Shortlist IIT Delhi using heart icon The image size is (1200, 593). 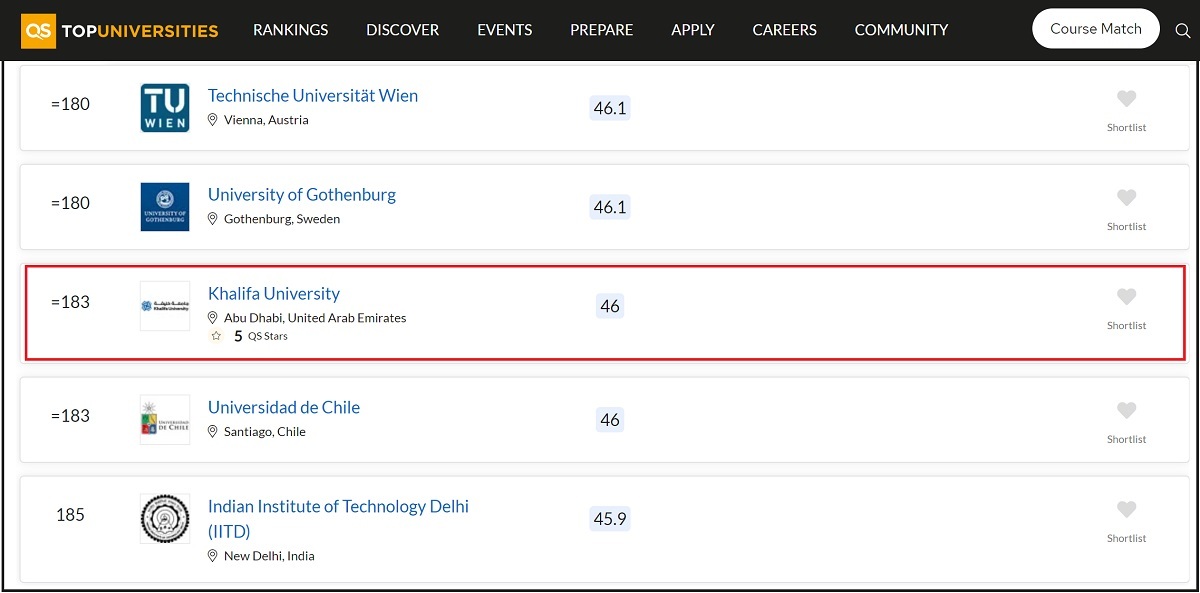click(1126, 510)
